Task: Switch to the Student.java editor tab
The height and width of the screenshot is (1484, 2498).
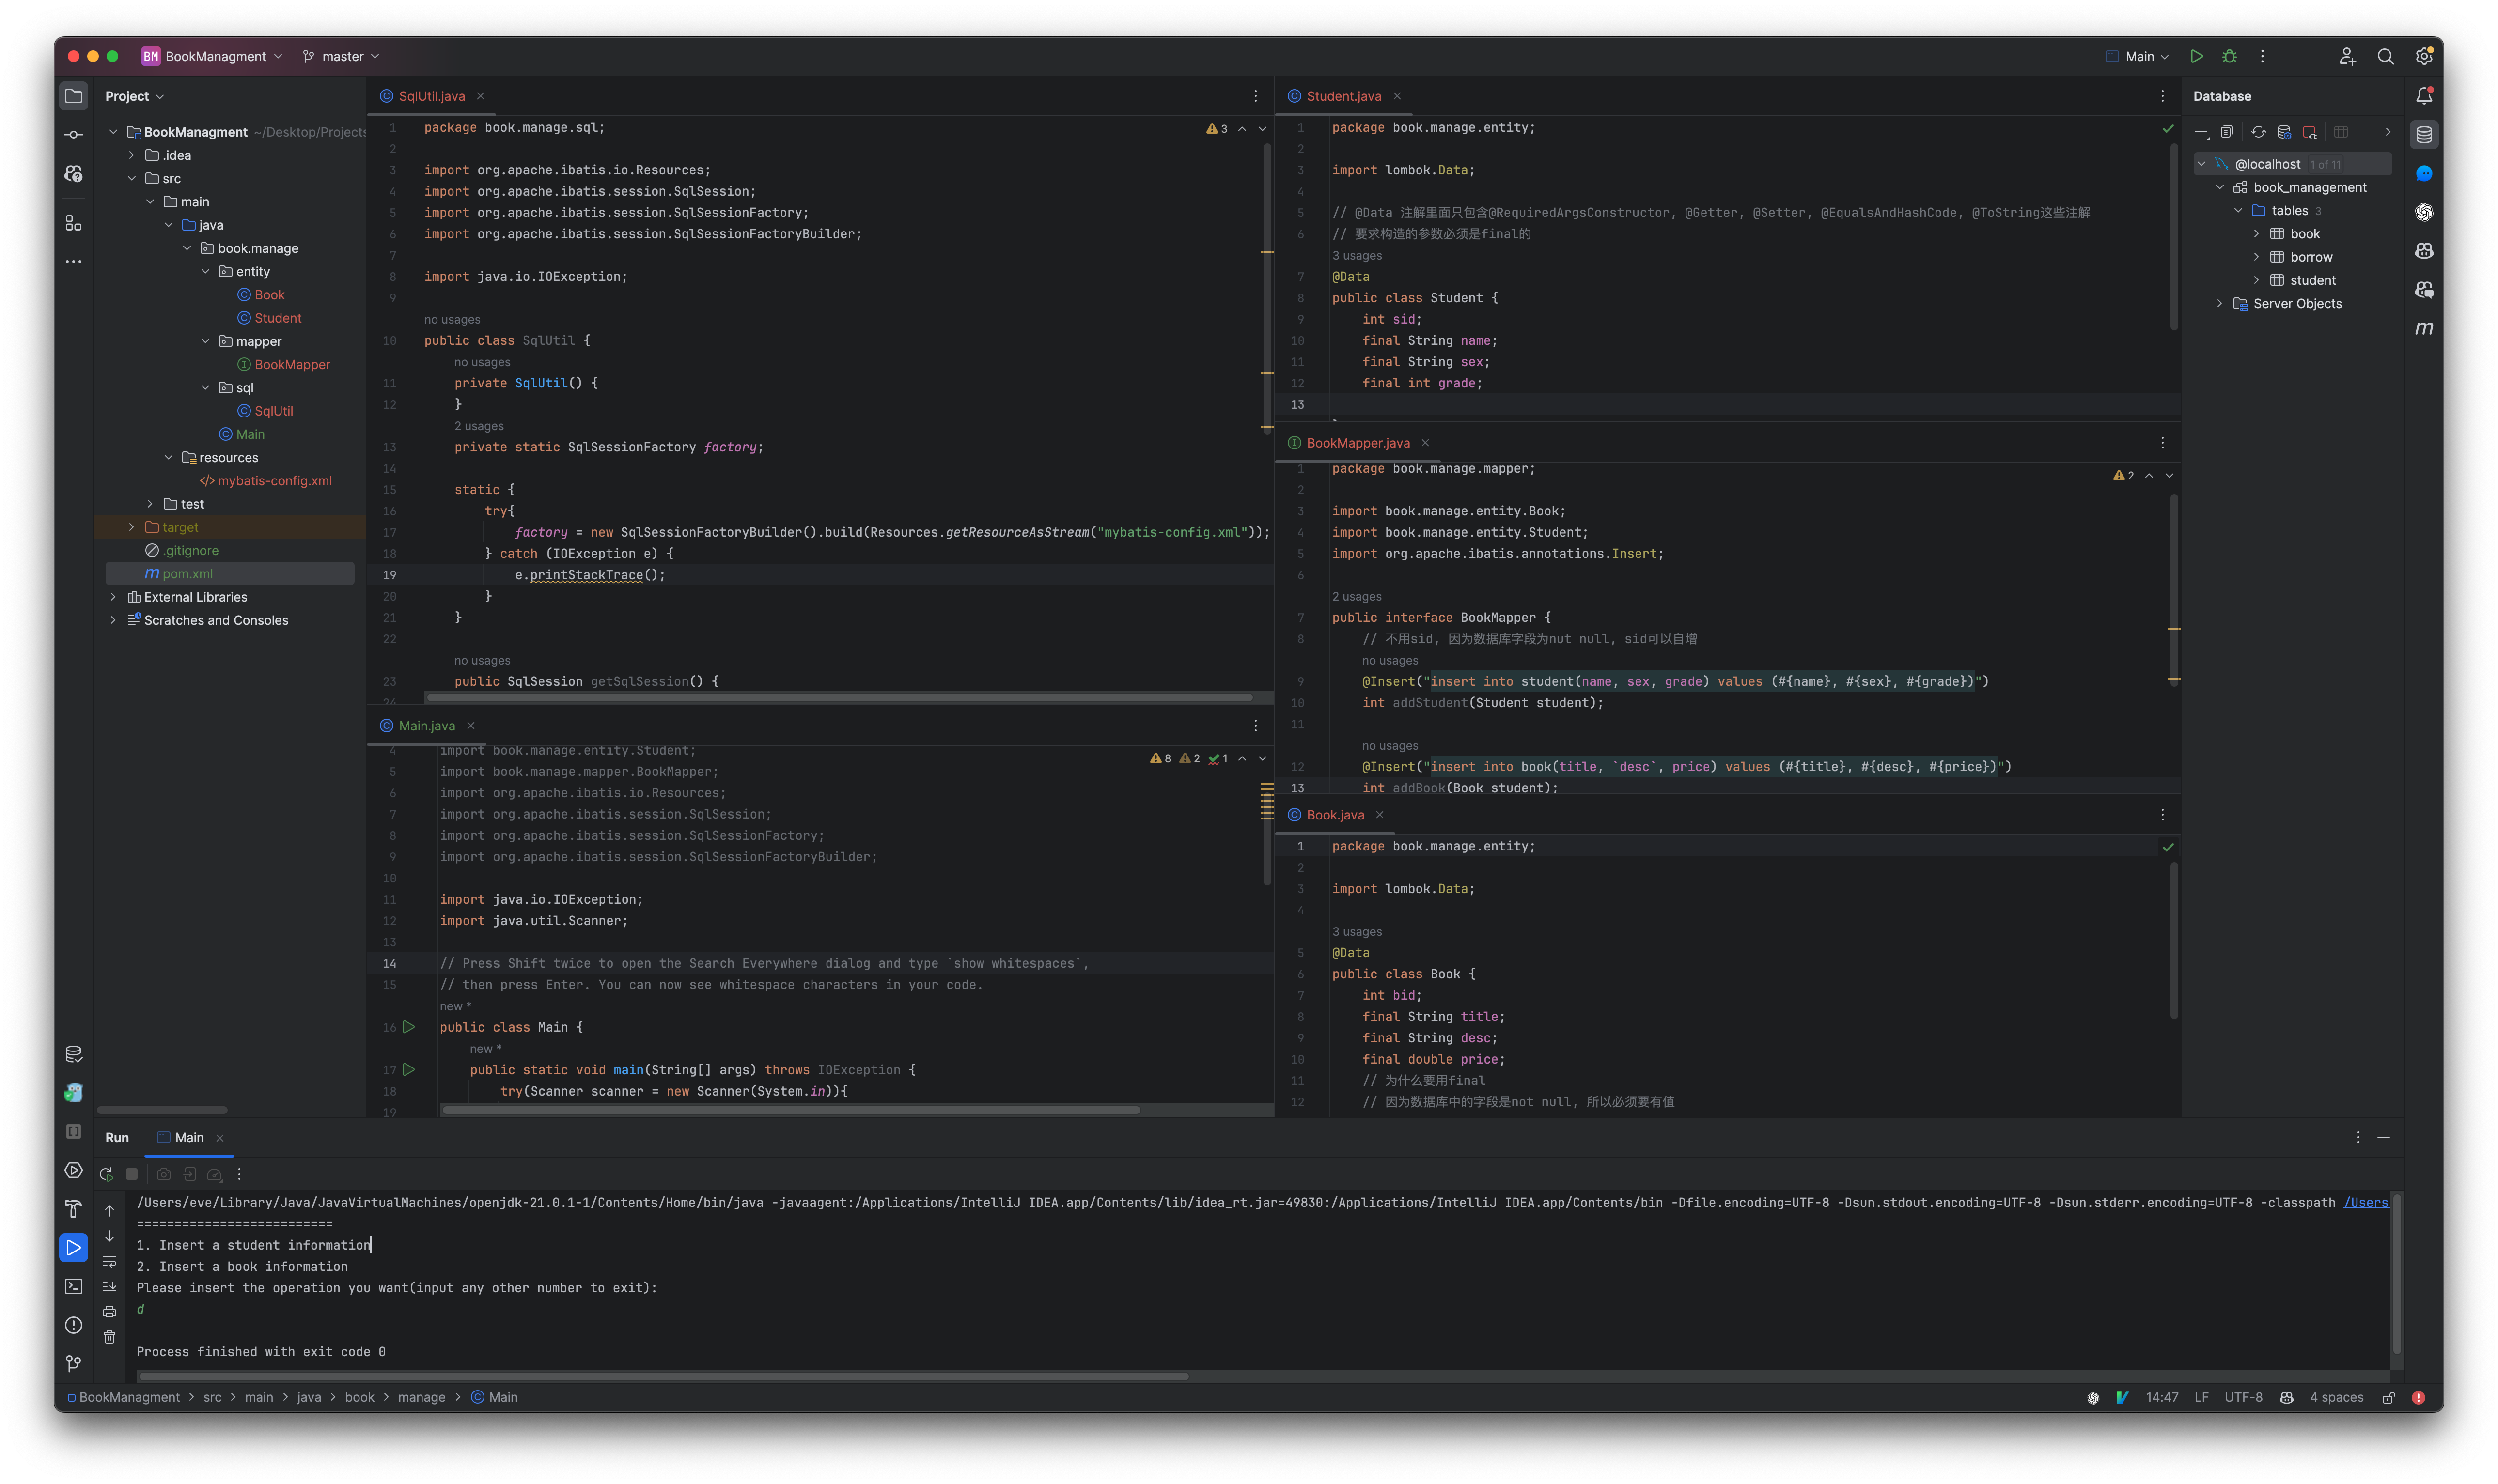Action: pos(1345,96)
